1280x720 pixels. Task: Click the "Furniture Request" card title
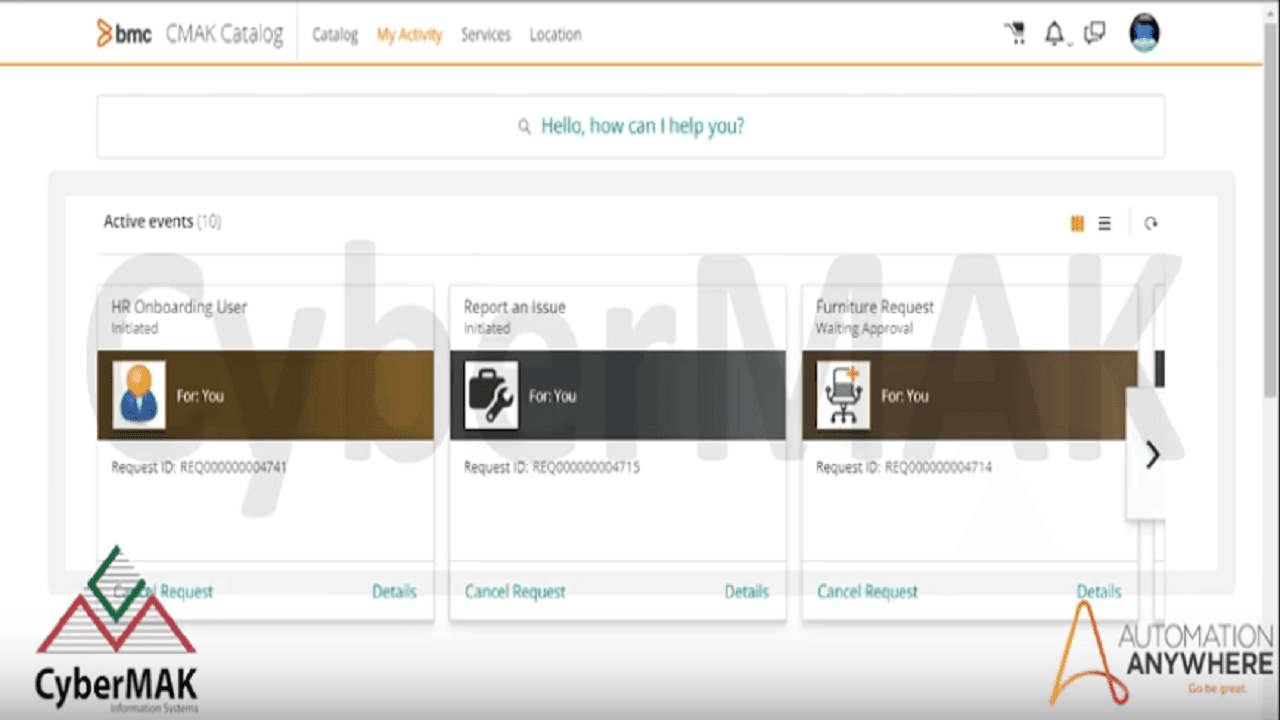[x=875, y=307]
